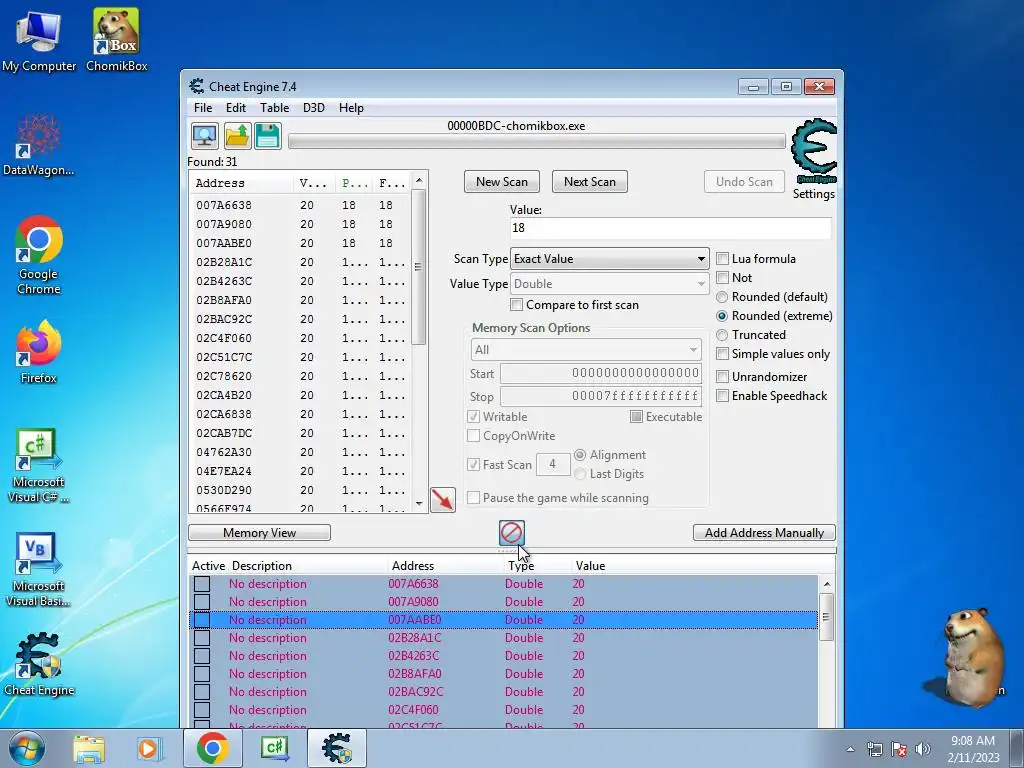Click Add Address Manually button
Viewport: 1024px width, 768px height.
coord(764,533)
